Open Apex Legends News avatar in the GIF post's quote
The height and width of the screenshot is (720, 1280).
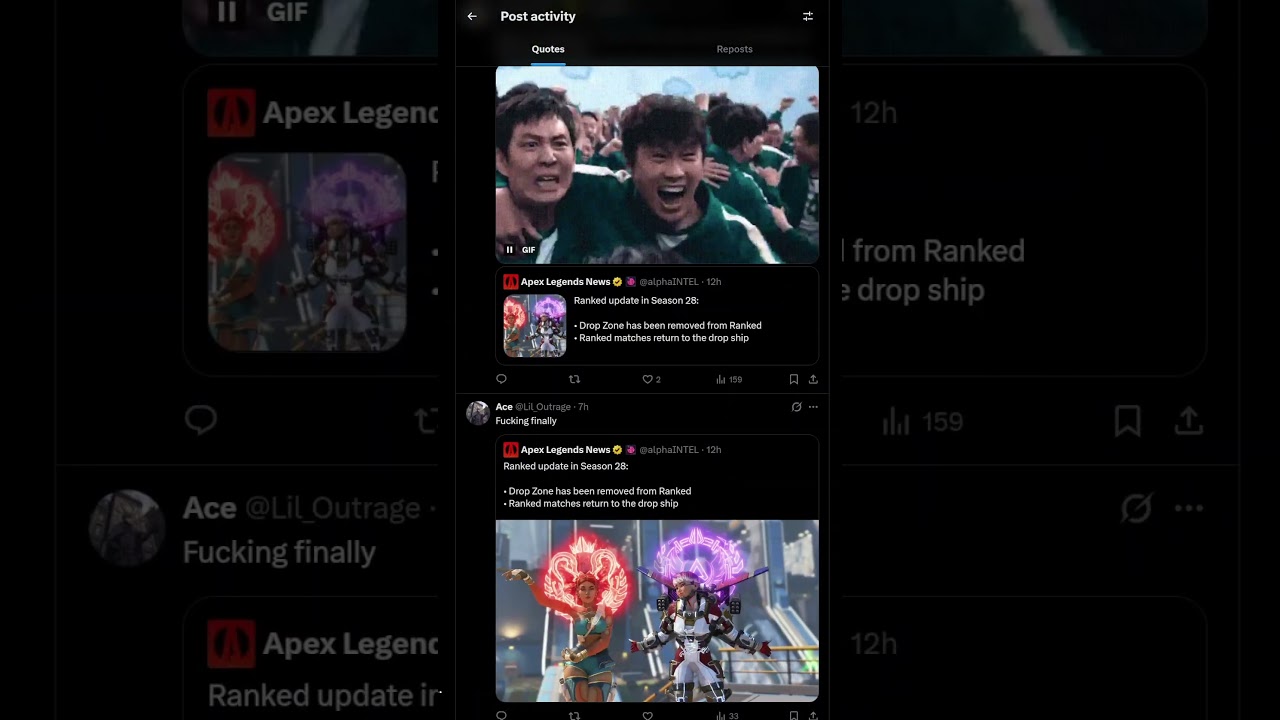510,282
